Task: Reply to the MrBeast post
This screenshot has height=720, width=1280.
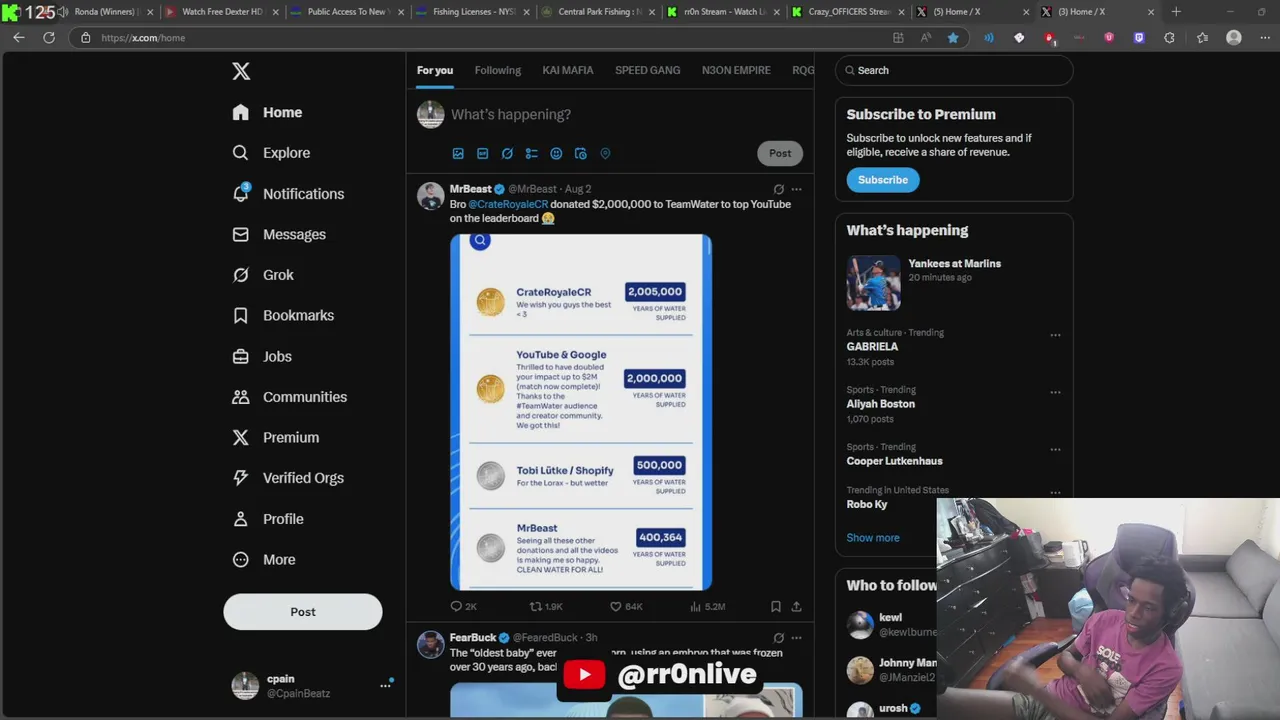Action: pyautogui.click(x=463, y=606)
